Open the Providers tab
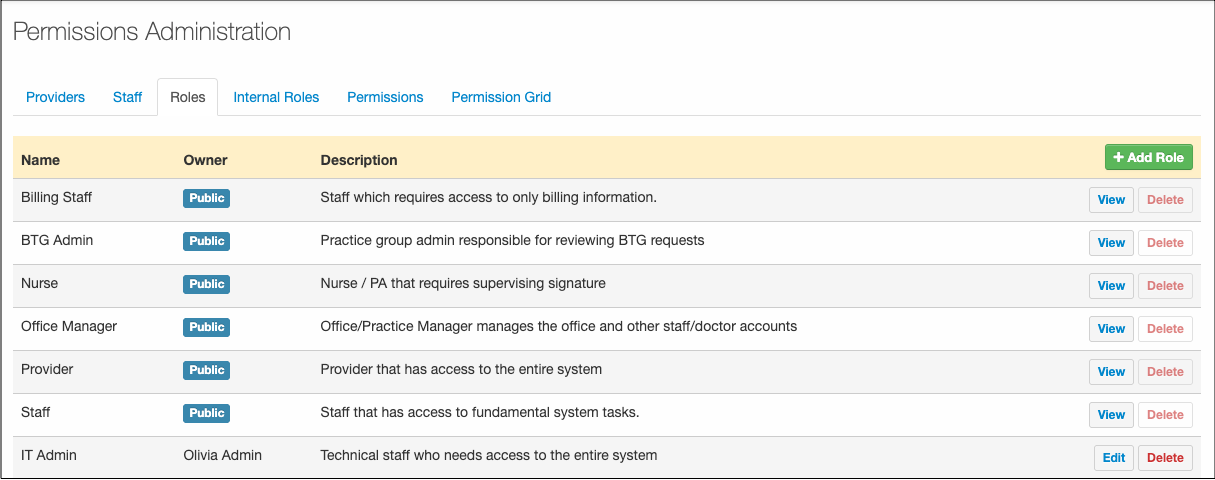This screenshot has height=480, width=1215. pyautogui.click(x=55, y=97)
